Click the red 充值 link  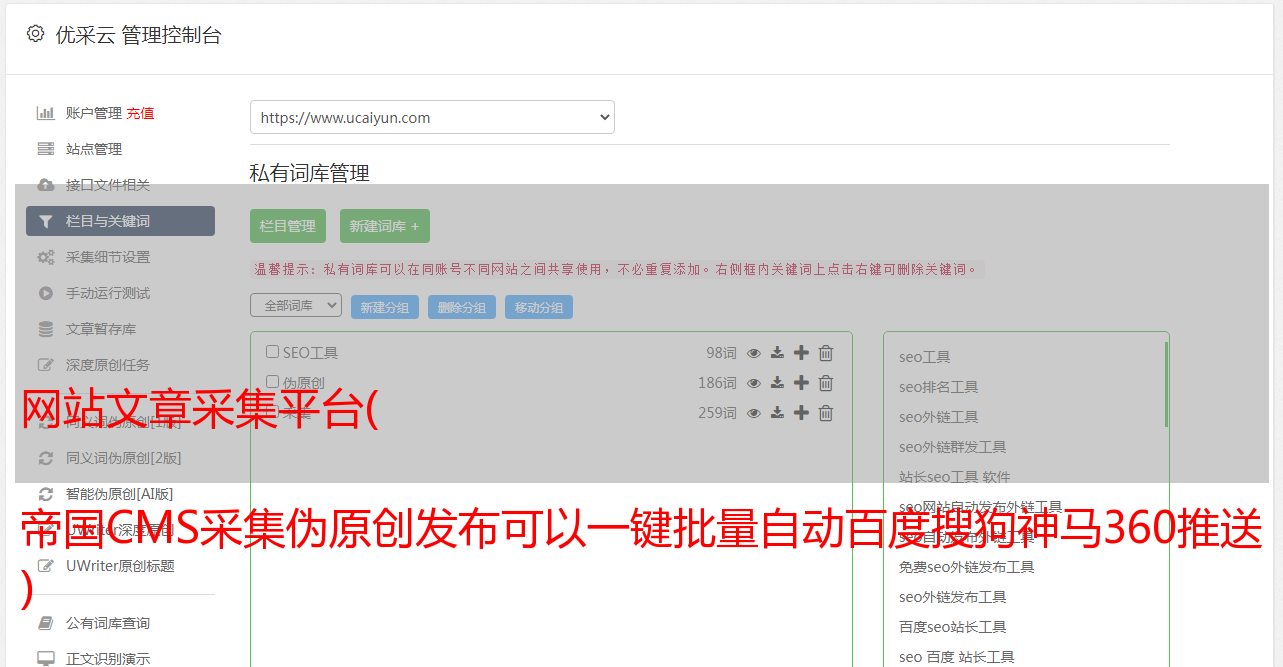click(140, 113)
